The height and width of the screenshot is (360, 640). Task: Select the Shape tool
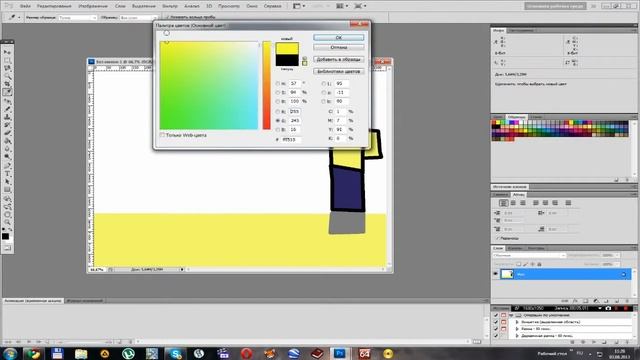point(7,190)
